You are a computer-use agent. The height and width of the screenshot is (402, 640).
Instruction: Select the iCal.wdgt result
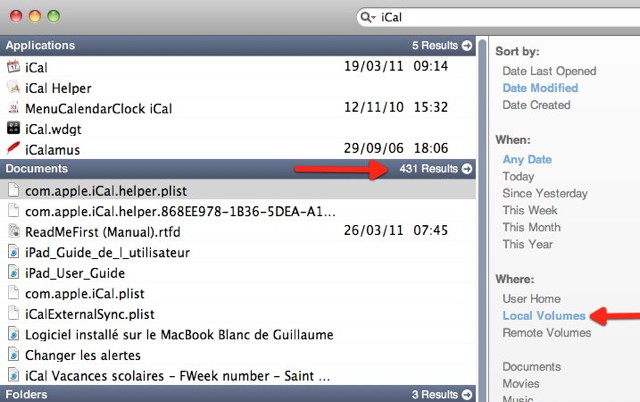238,129
